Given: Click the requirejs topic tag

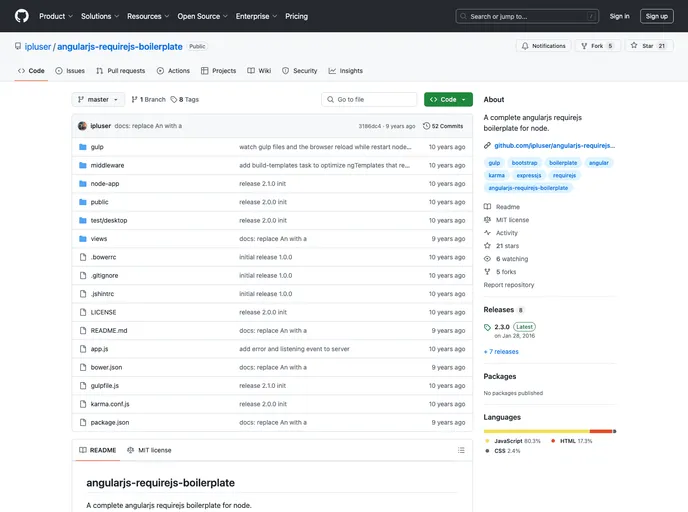Looking at the screenshot, I should 564,175.
